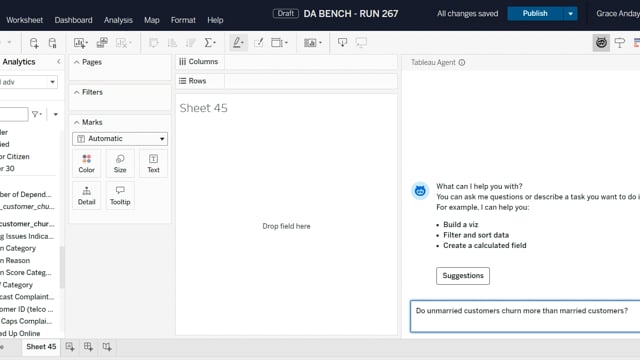Click the new dashboard tab icon
640x360 pixels.
point(88,347)
